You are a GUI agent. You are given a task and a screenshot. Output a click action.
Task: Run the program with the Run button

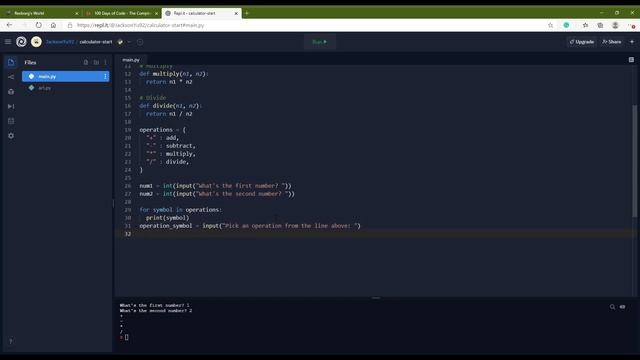point(320,42)
